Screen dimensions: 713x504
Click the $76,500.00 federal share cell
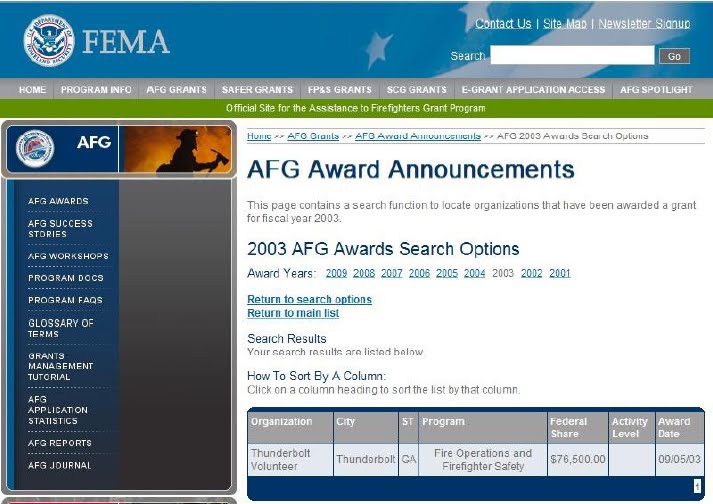(577, 459)
